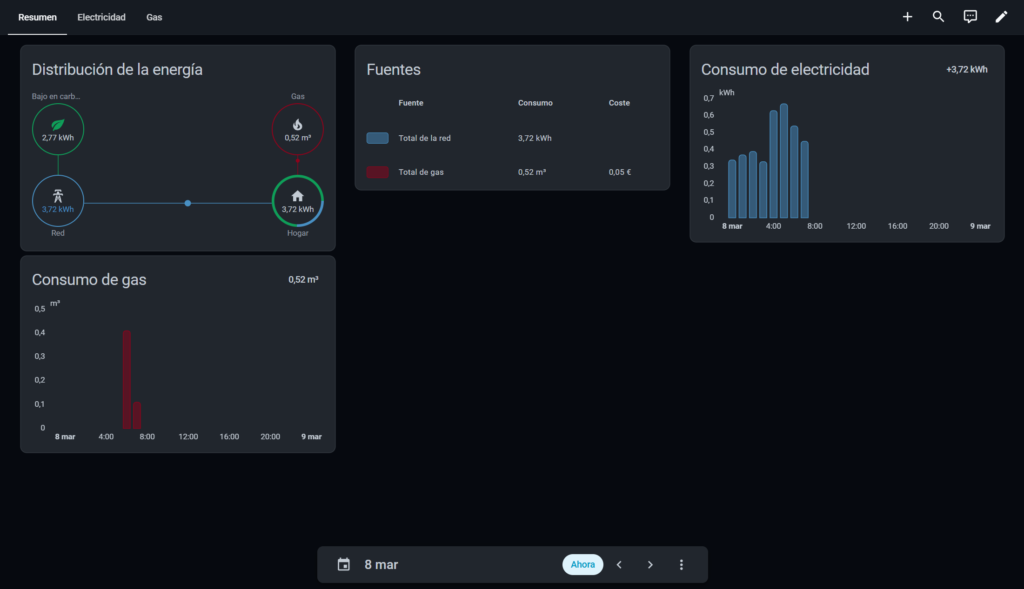Open the assistant chat bubble icon
This screenshot has height=589, width=1024.
pos(970,17)
